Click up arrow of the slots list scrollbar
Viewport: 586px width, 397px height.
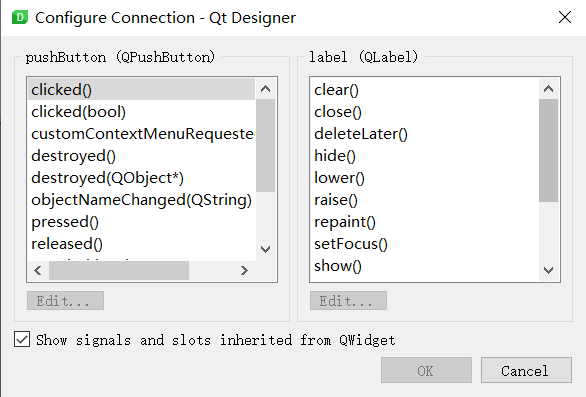click(x=548, y=89)
